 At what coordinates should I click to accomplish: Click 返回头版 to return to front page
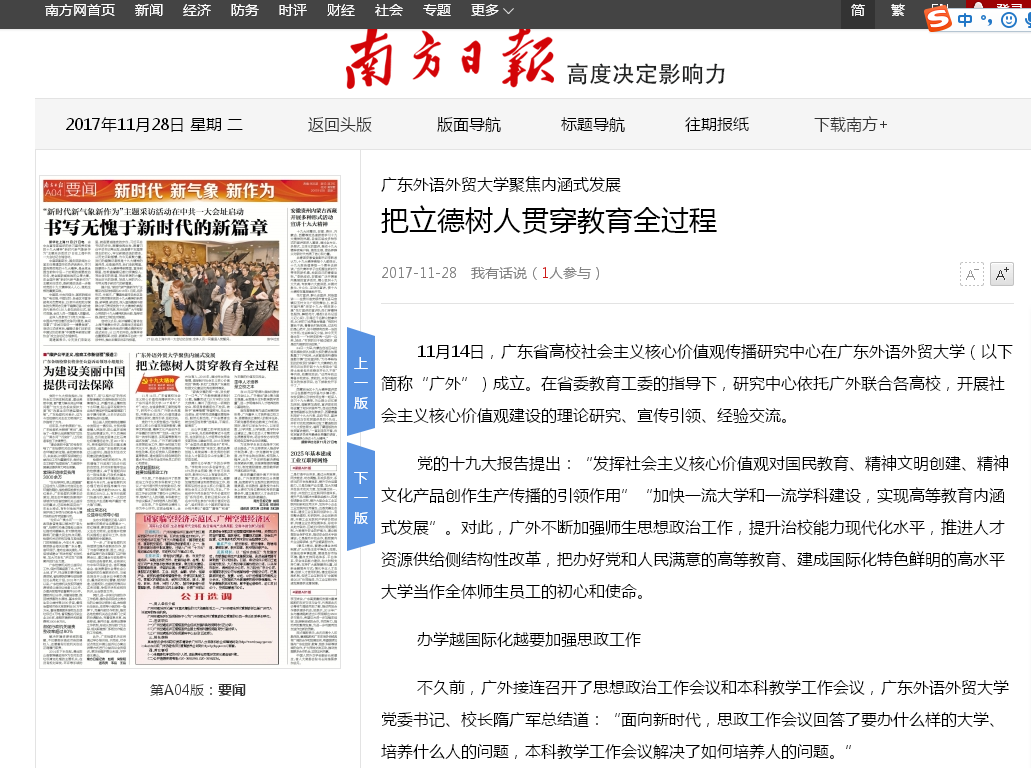[340, 125]
